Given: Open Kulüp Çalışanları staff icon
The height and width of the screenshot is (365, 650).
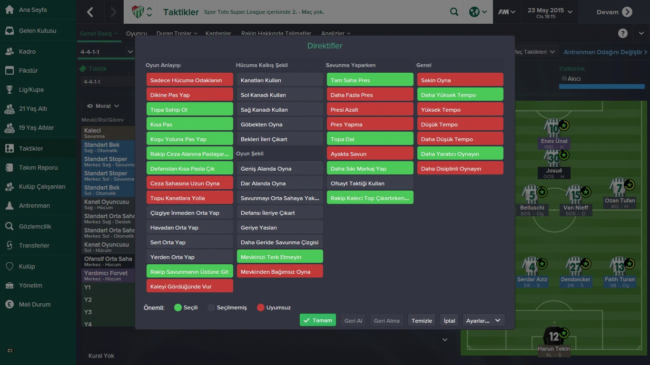Looking at the screenshot, I should click(x=9, y=187).
